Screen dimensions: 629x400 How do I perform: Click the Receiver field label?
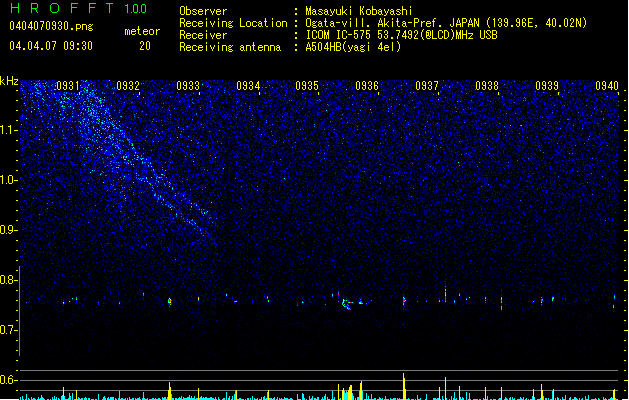(203, 35)
